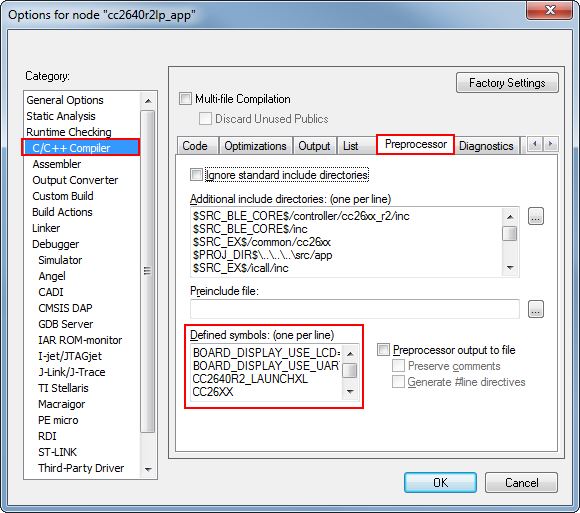Click tab strip right scroll arrow
Image resolution: width=580 pixels, height=513 pixels.
coord(550,144)
